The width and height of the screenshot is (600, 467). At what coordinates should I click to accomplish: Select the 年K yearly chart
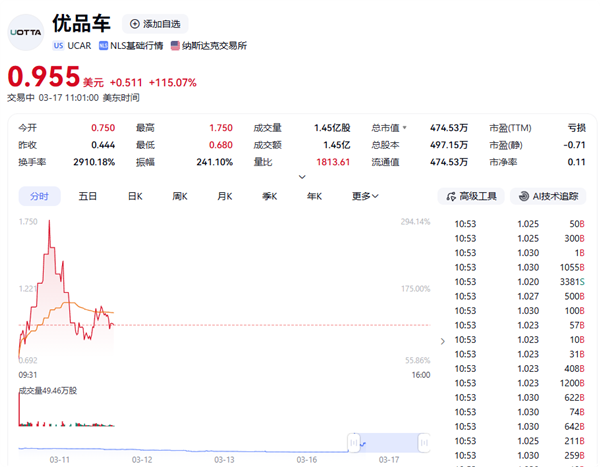pyautogui.click(x=314, y=196)
